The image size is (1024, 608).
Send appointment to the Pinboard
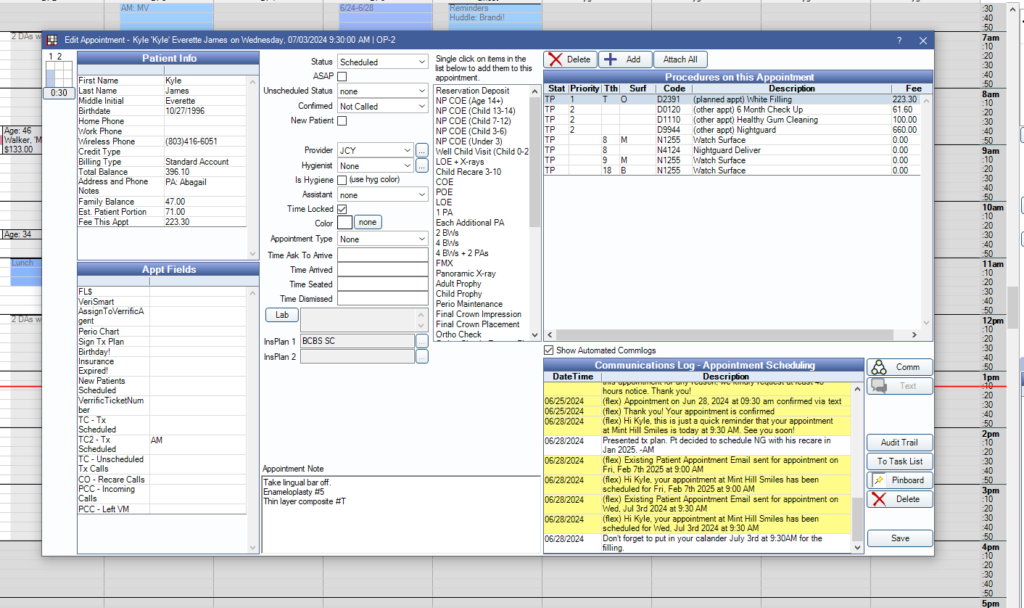899,480
